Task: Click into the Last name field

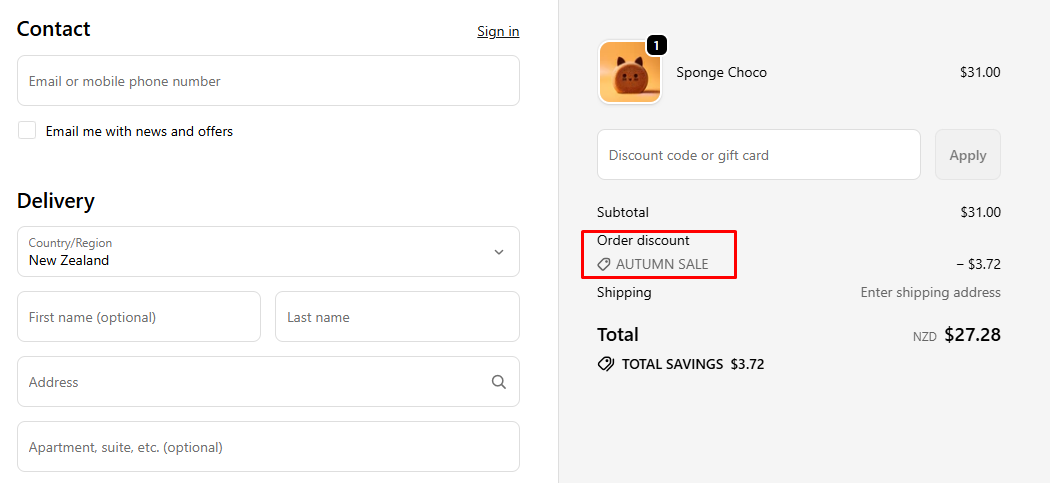Action: (x=397, y=317)
